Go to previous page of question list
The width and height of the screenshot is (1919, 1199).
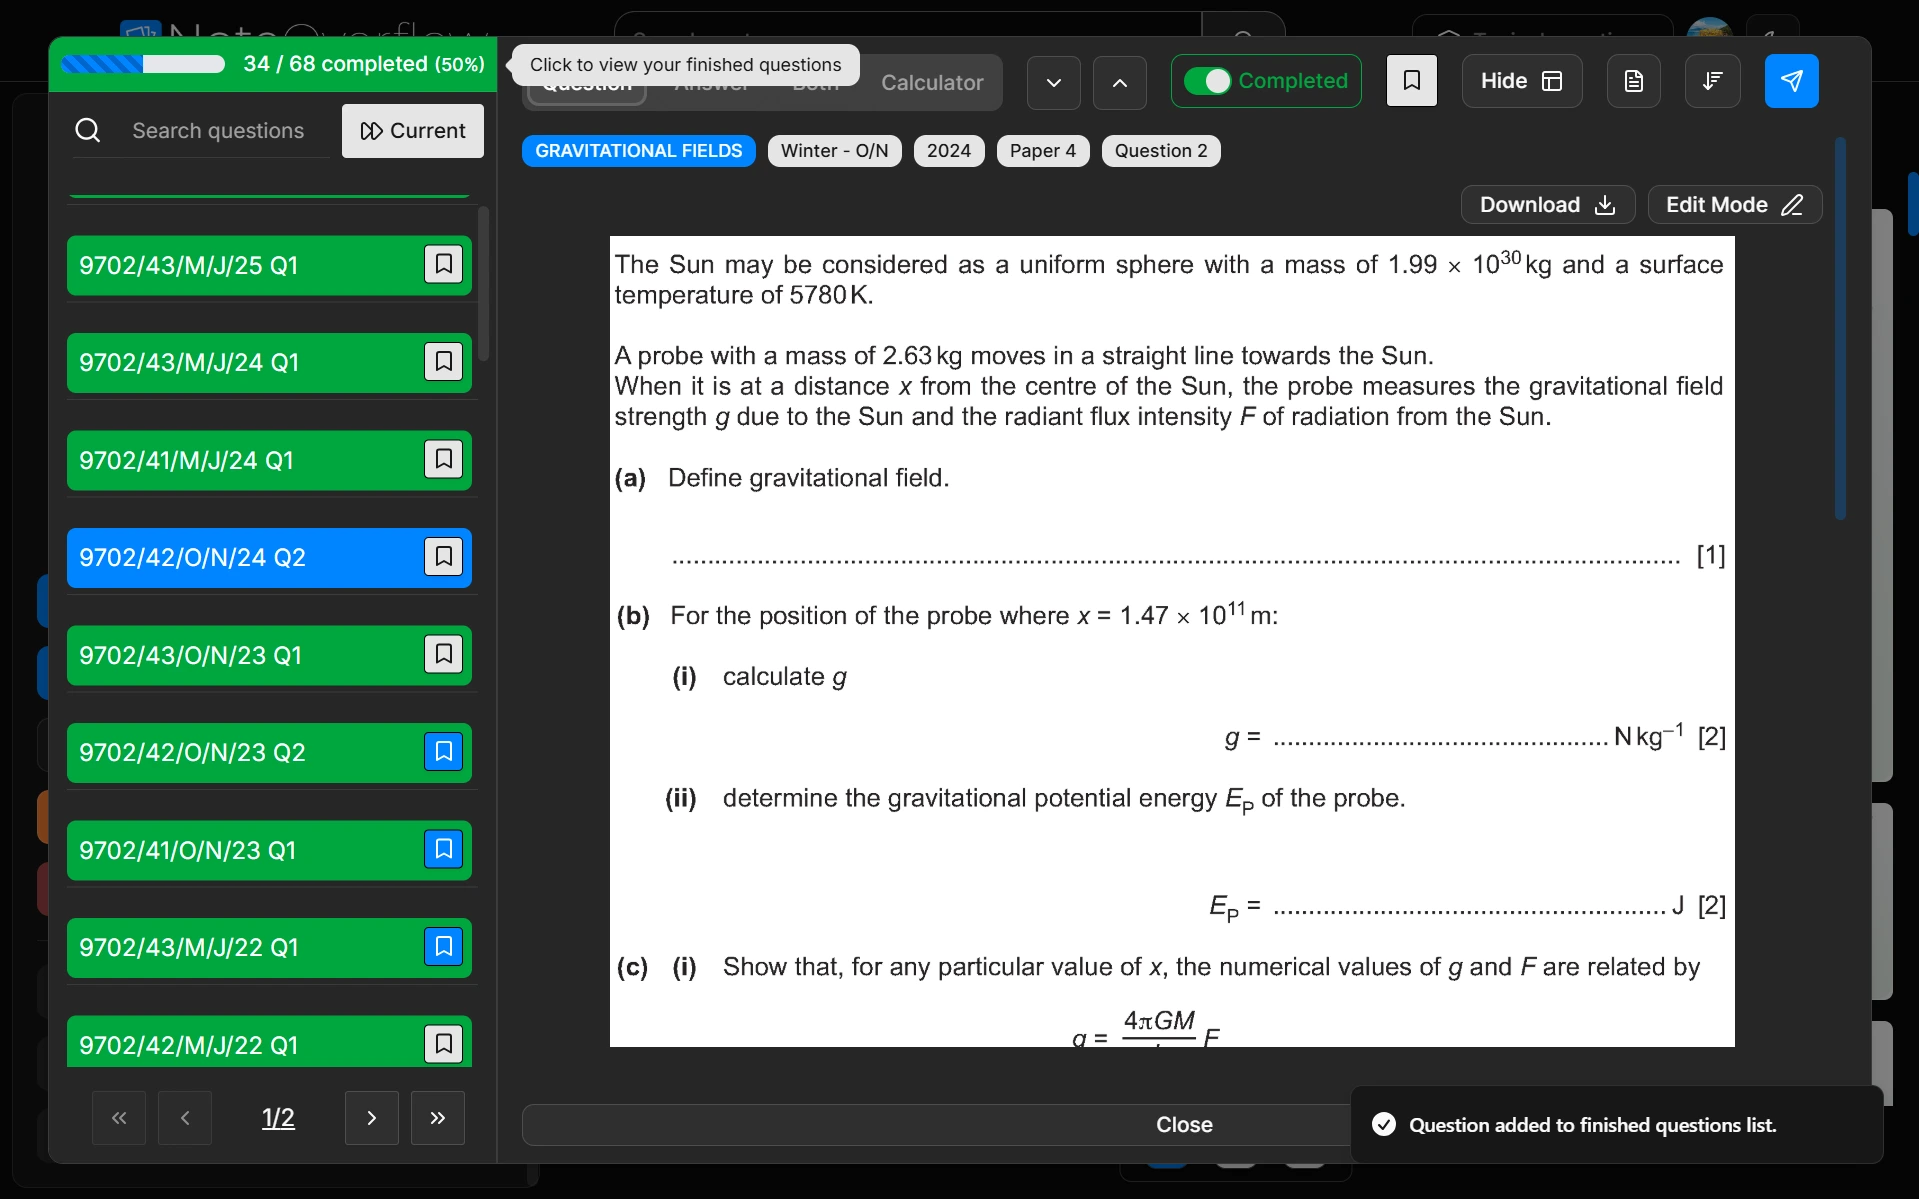coord(185,1118)
